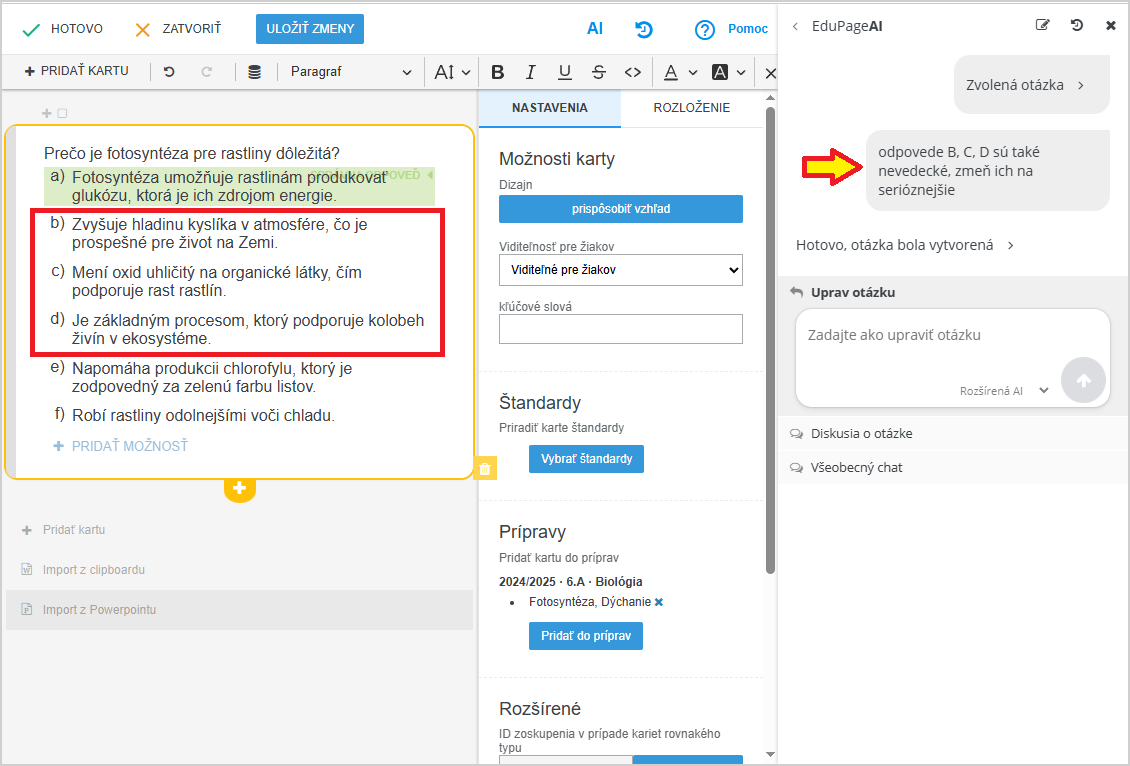Click the Uložiť zmeny button
Image resolution: width=1130 pixels, height=766 pixels.
pyautogui.click(x=310, y=29)
